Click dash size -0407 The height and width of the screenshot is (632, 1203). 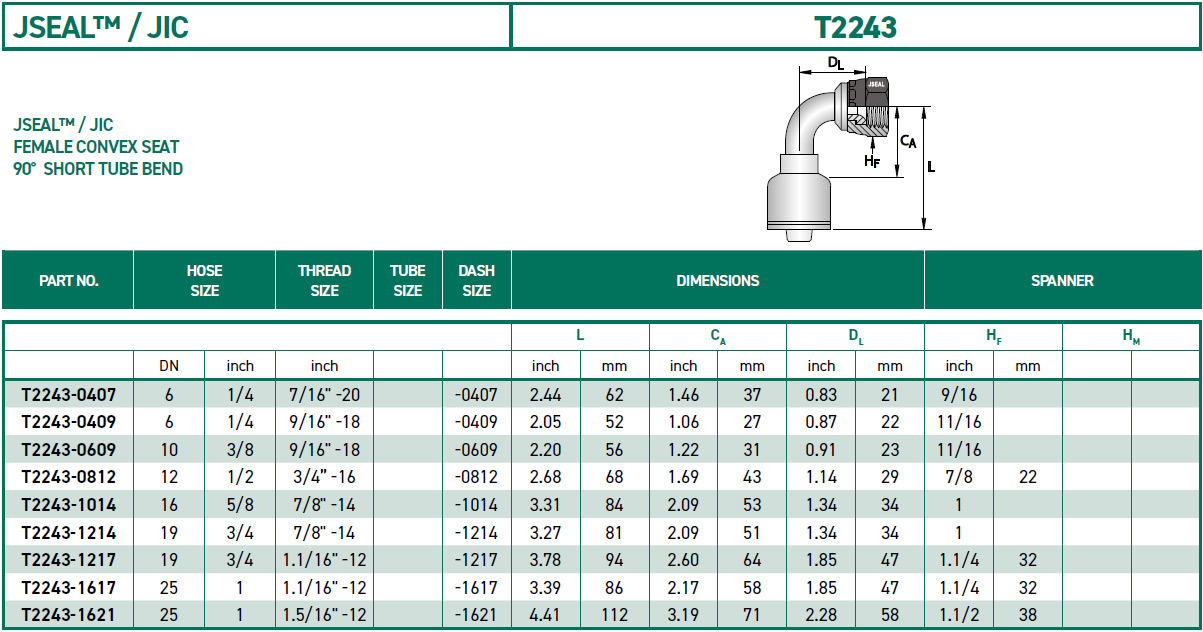(476, 395)
